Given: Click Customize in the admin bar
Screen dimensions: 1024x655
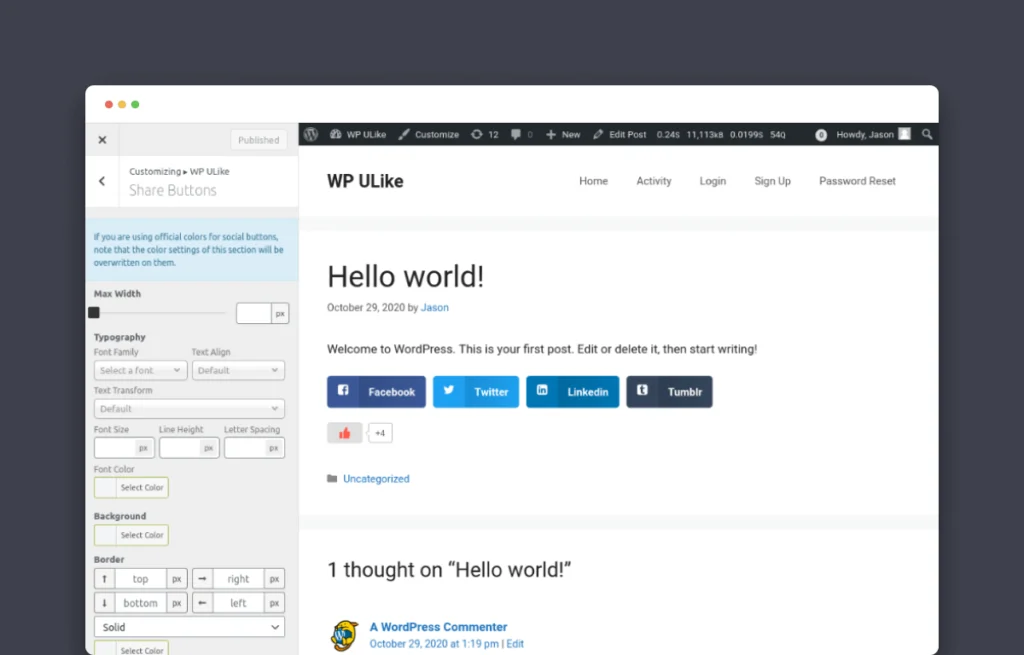Looking at the screenshot, I should click(x=428, y=135).
